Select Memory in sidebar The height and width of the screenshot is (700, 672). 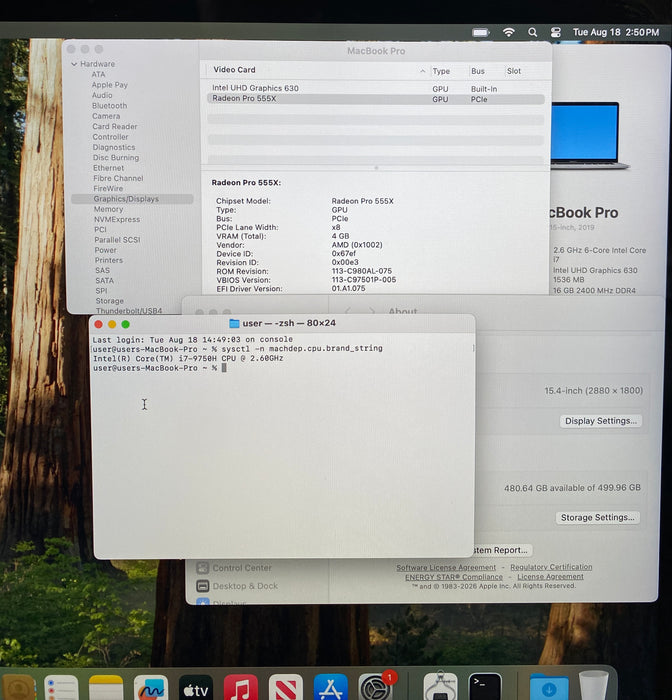(x=108, y=209)
